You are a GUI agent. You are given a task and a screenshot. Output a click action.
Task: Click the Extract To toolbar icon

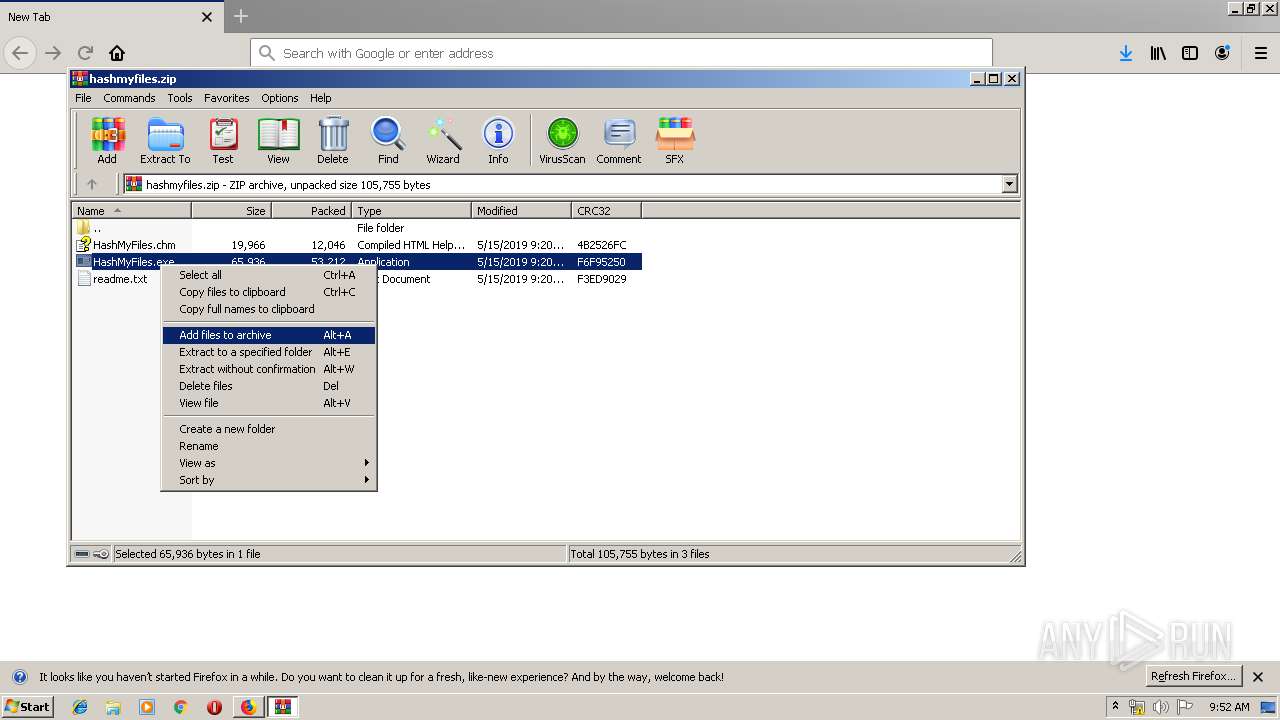165,140
